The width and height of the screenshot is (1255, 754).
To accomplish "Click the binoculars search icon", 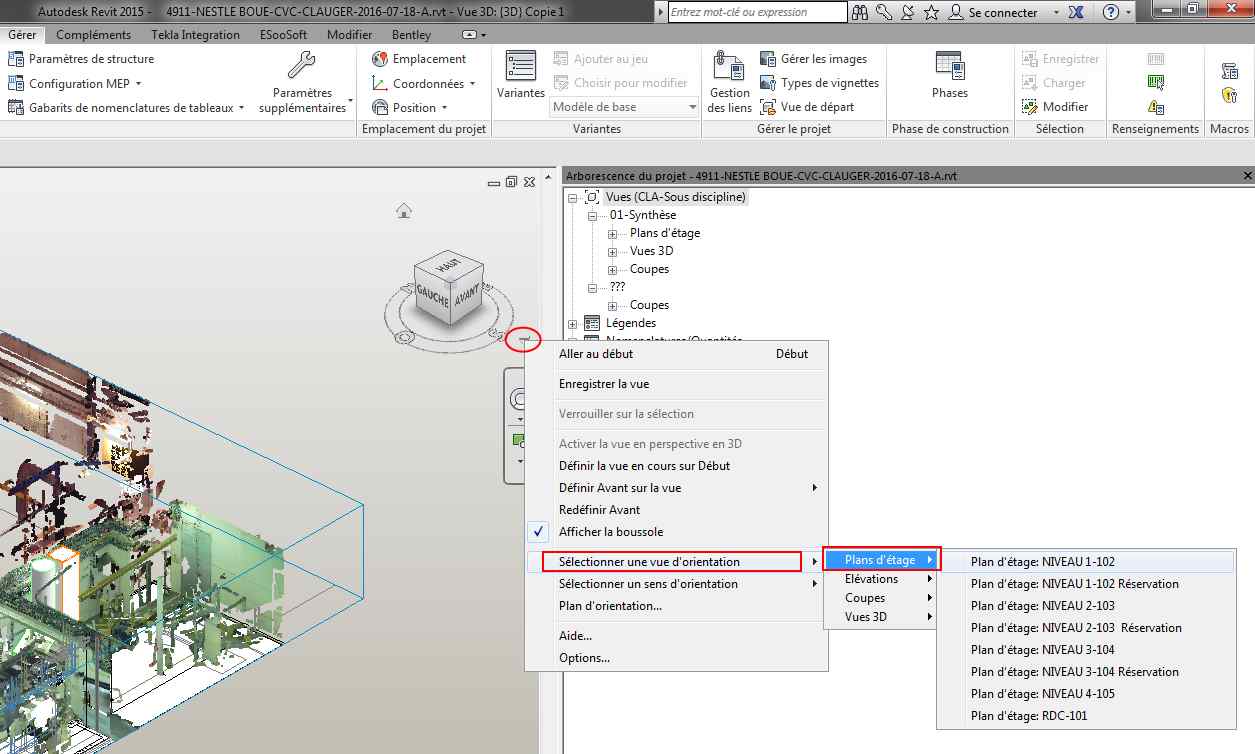I will [861, 12].
